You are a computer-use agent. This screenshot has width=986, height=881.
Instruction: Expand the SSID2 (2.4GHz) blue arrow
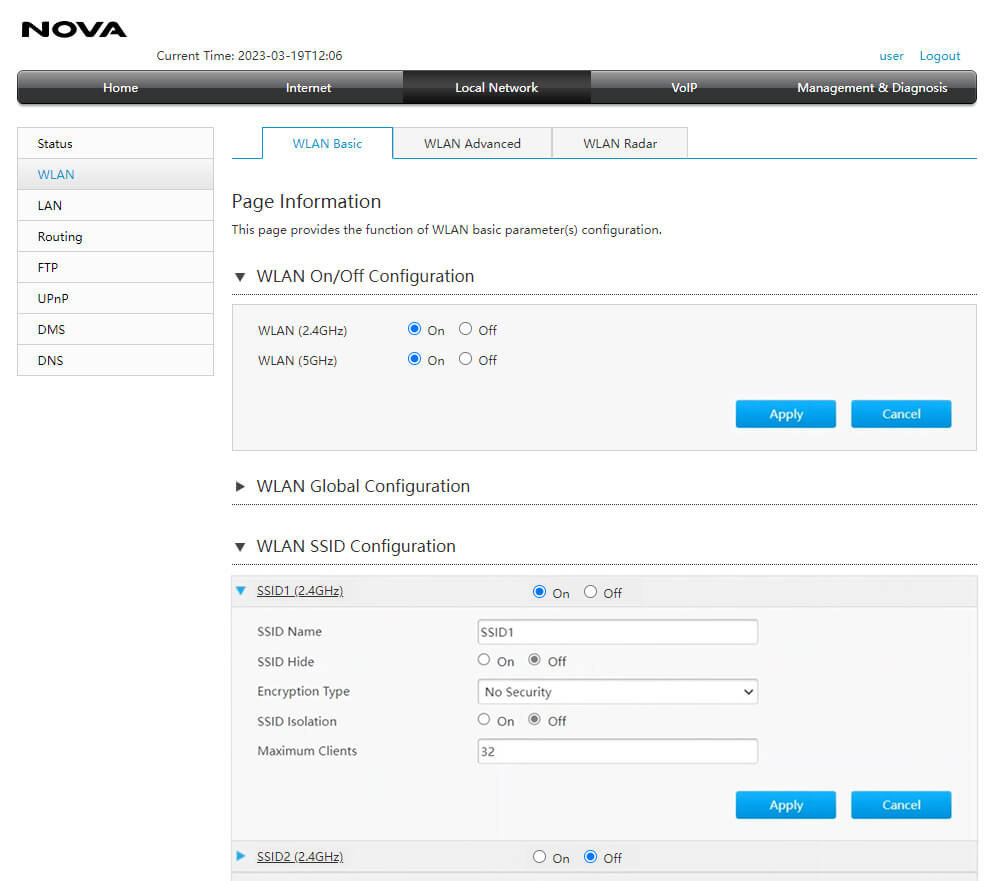[240, 857]
